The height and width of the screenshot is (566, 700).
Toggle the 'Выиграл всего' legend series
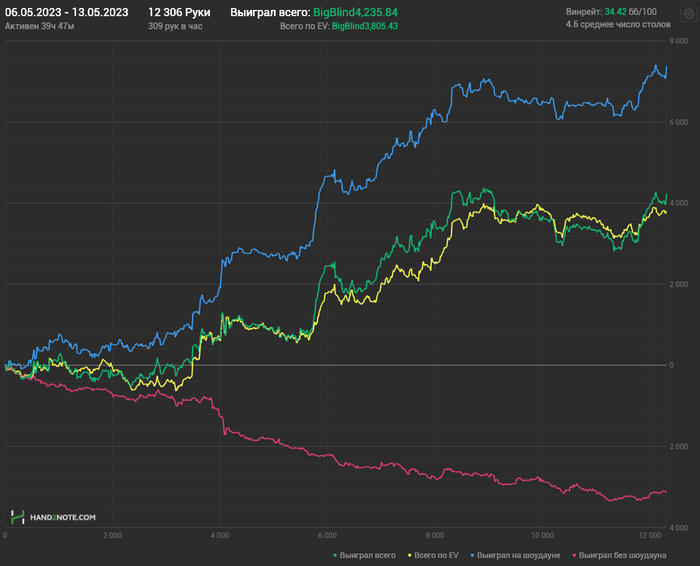click(364, 555)
